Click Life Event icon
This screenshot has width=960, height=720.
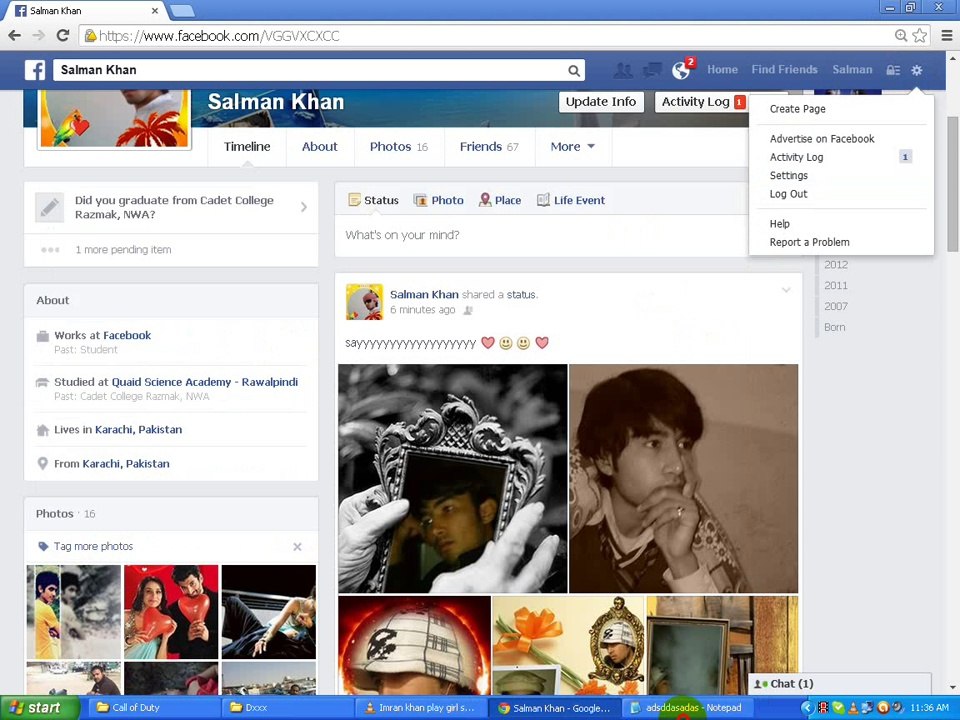pos(543,200)
